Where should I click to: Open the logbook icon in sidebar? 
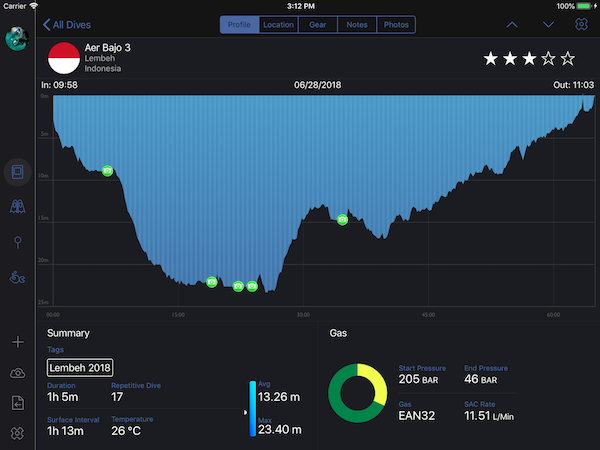(x=17, y=173)
